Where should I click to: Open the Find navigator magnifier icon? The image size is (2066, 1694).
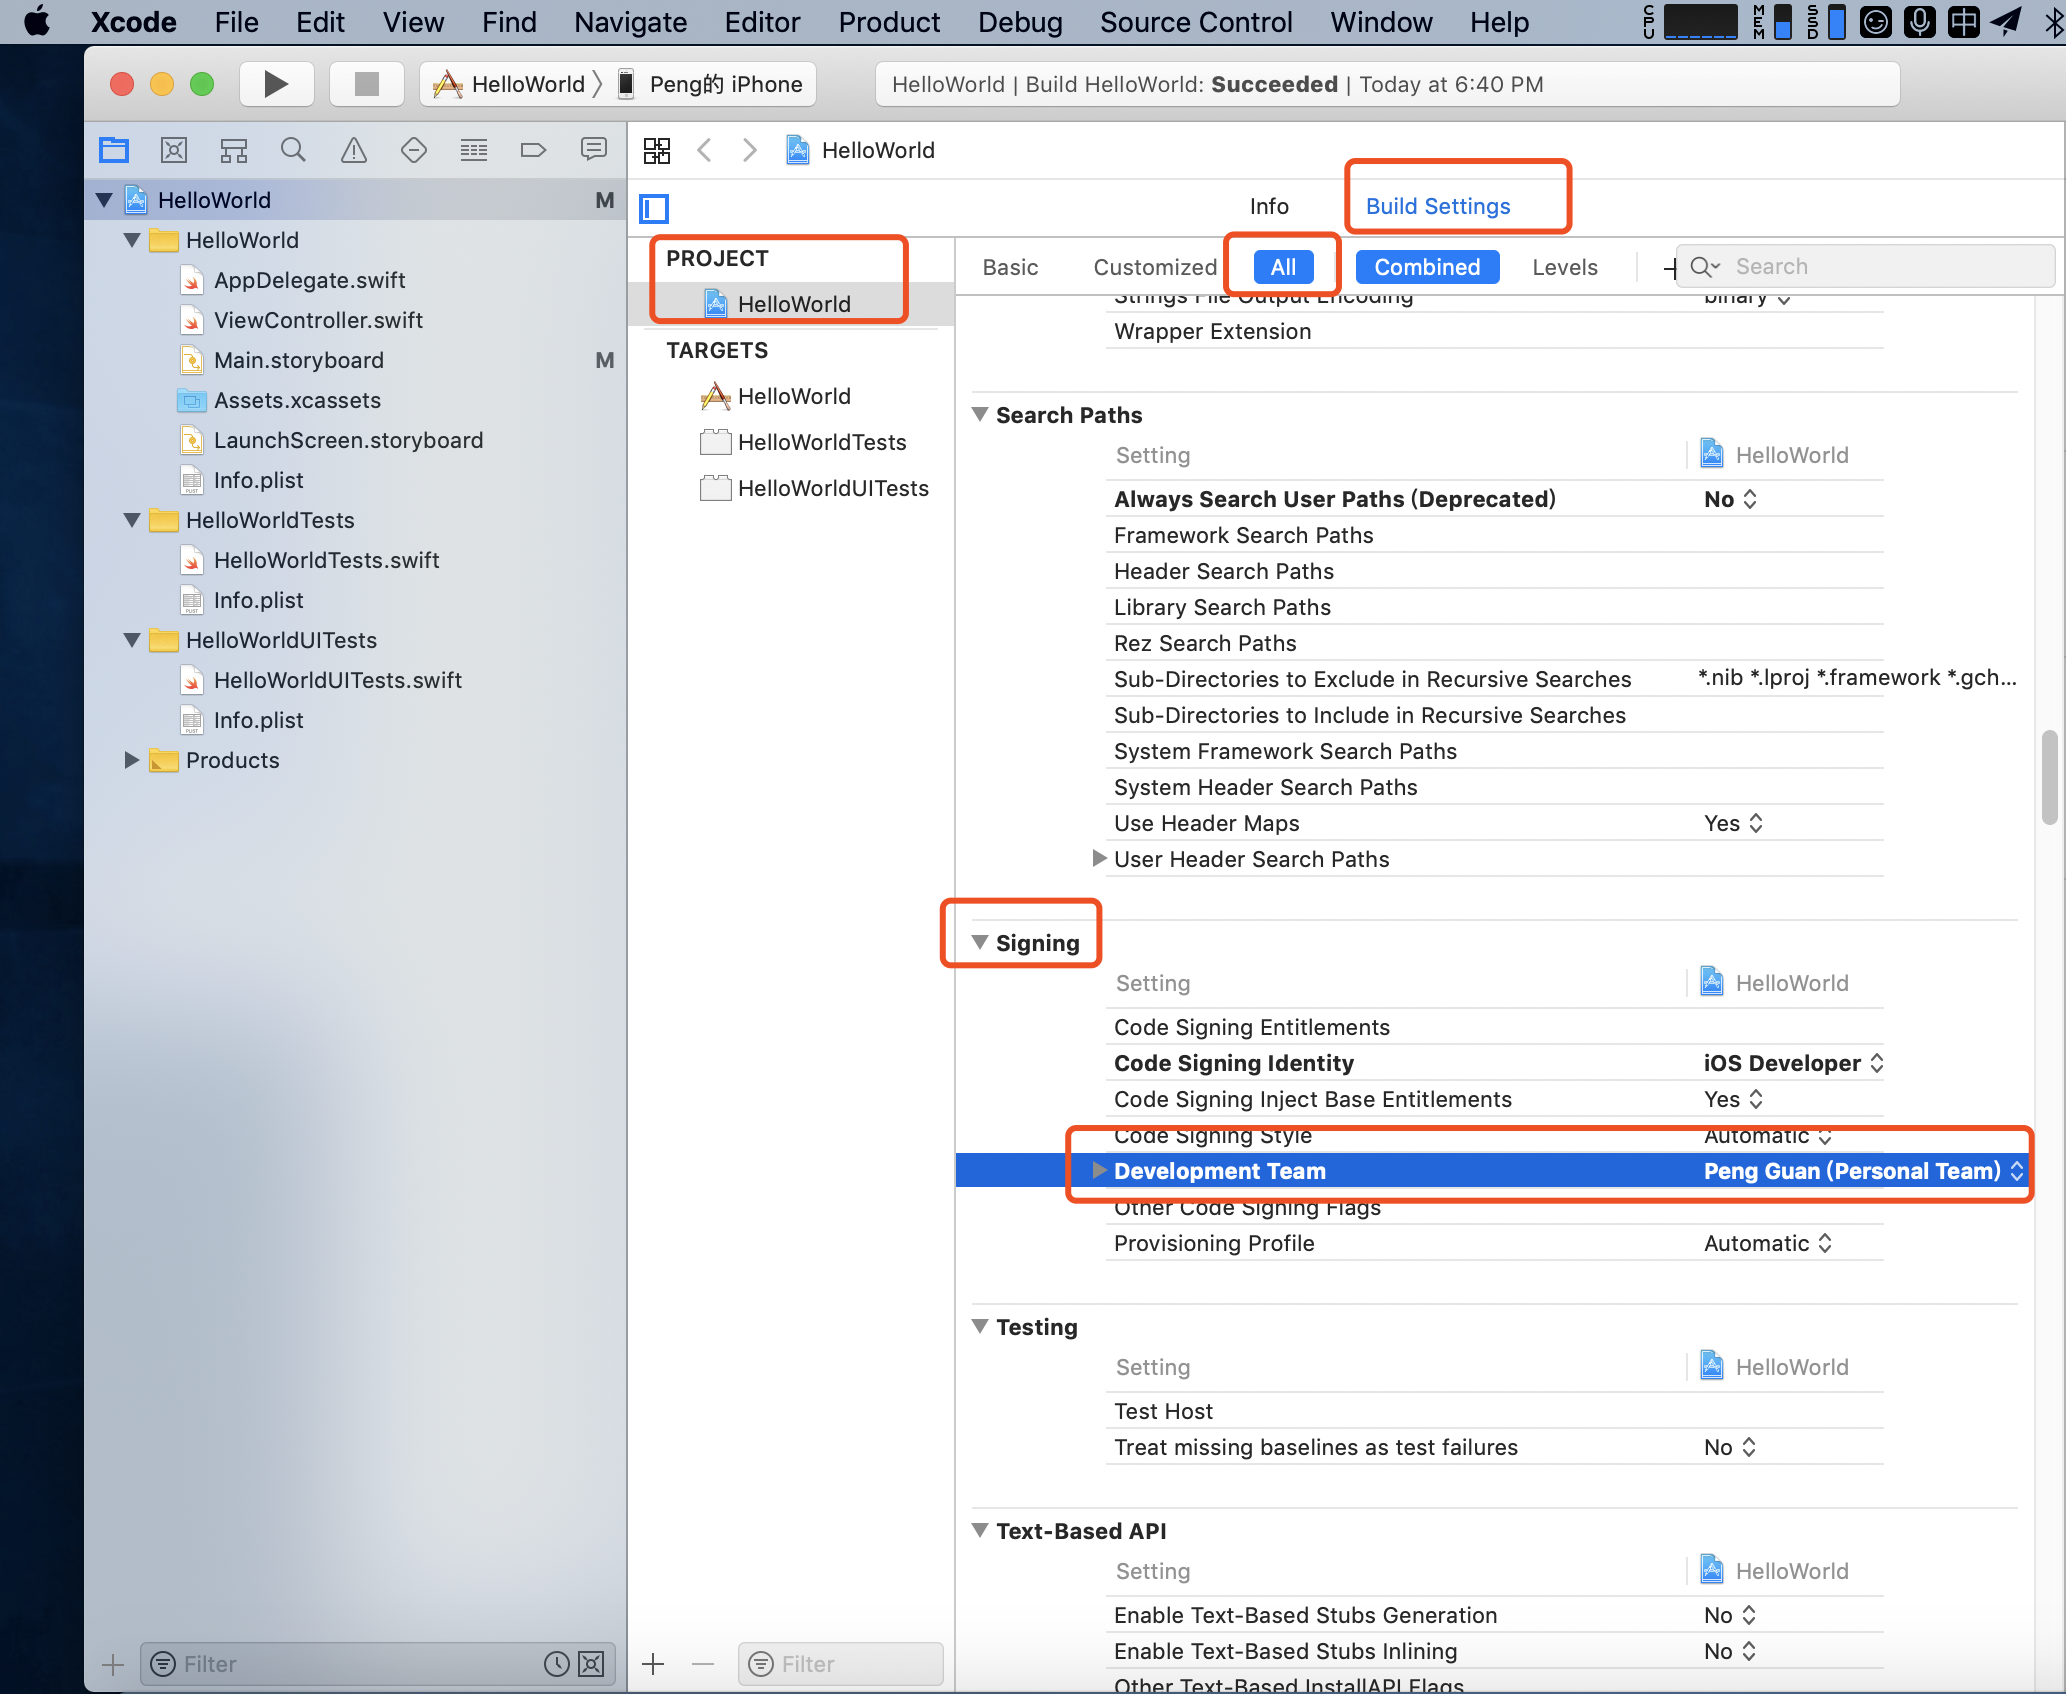click(x=293, y=150)
